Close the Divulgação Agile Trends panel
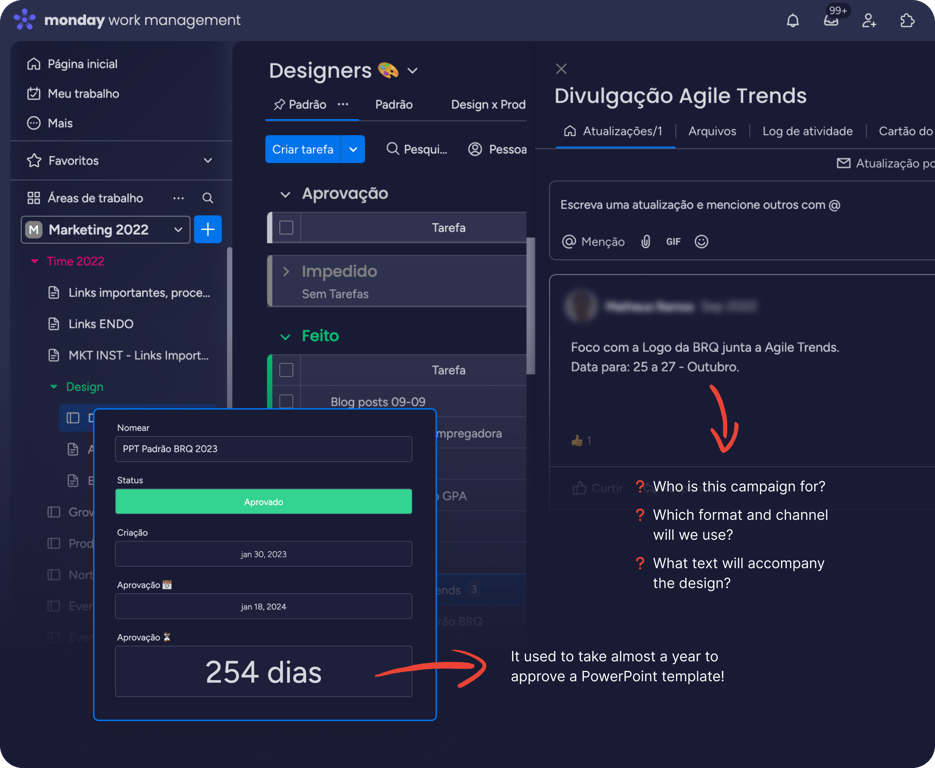This screenshot has height=768, width=935. [x=561, y=69]
